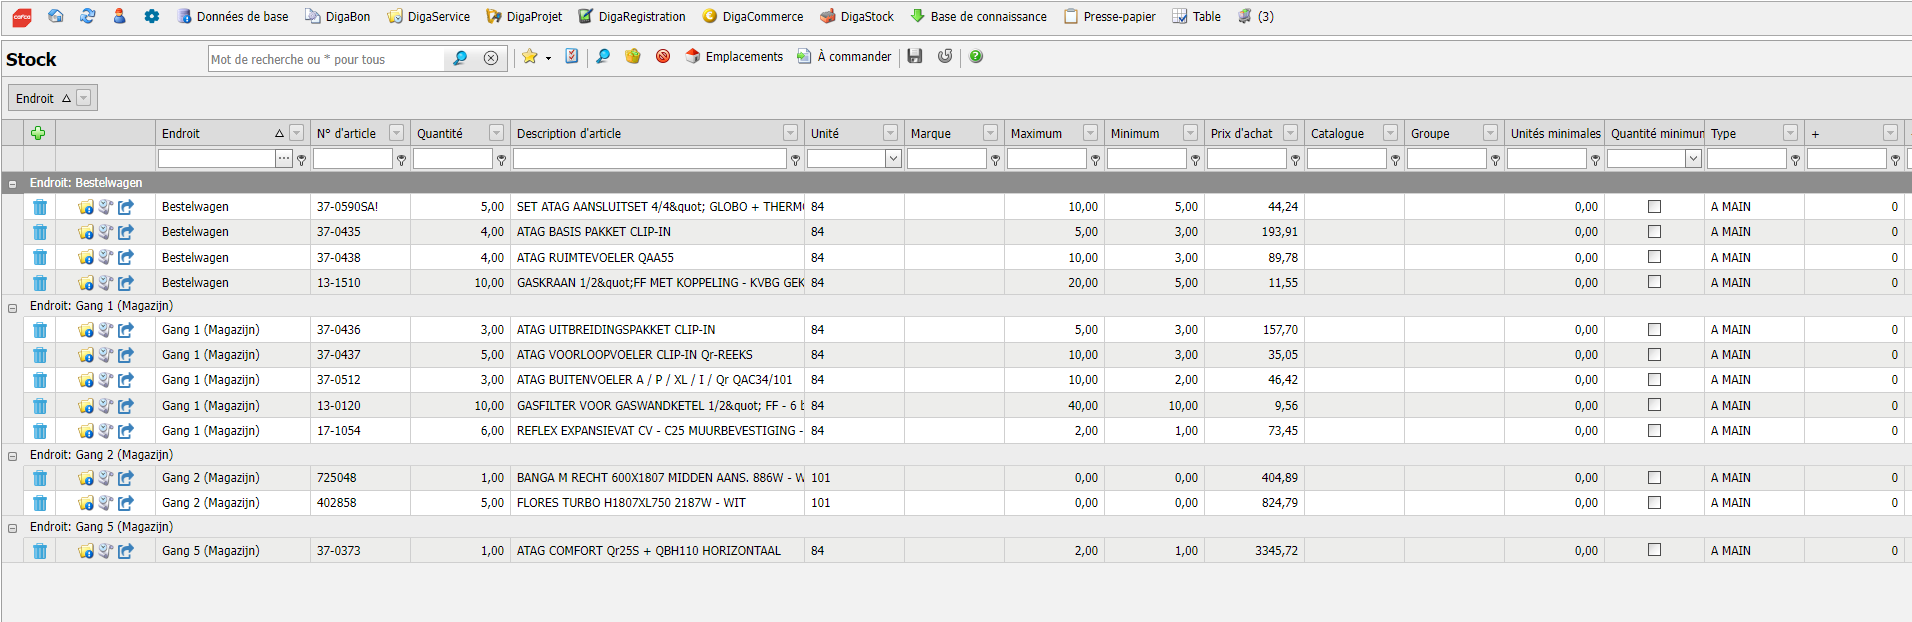Screen dimensions: 1912x622
Task: Open settings gear in top bar
Action: click(152, 16)
